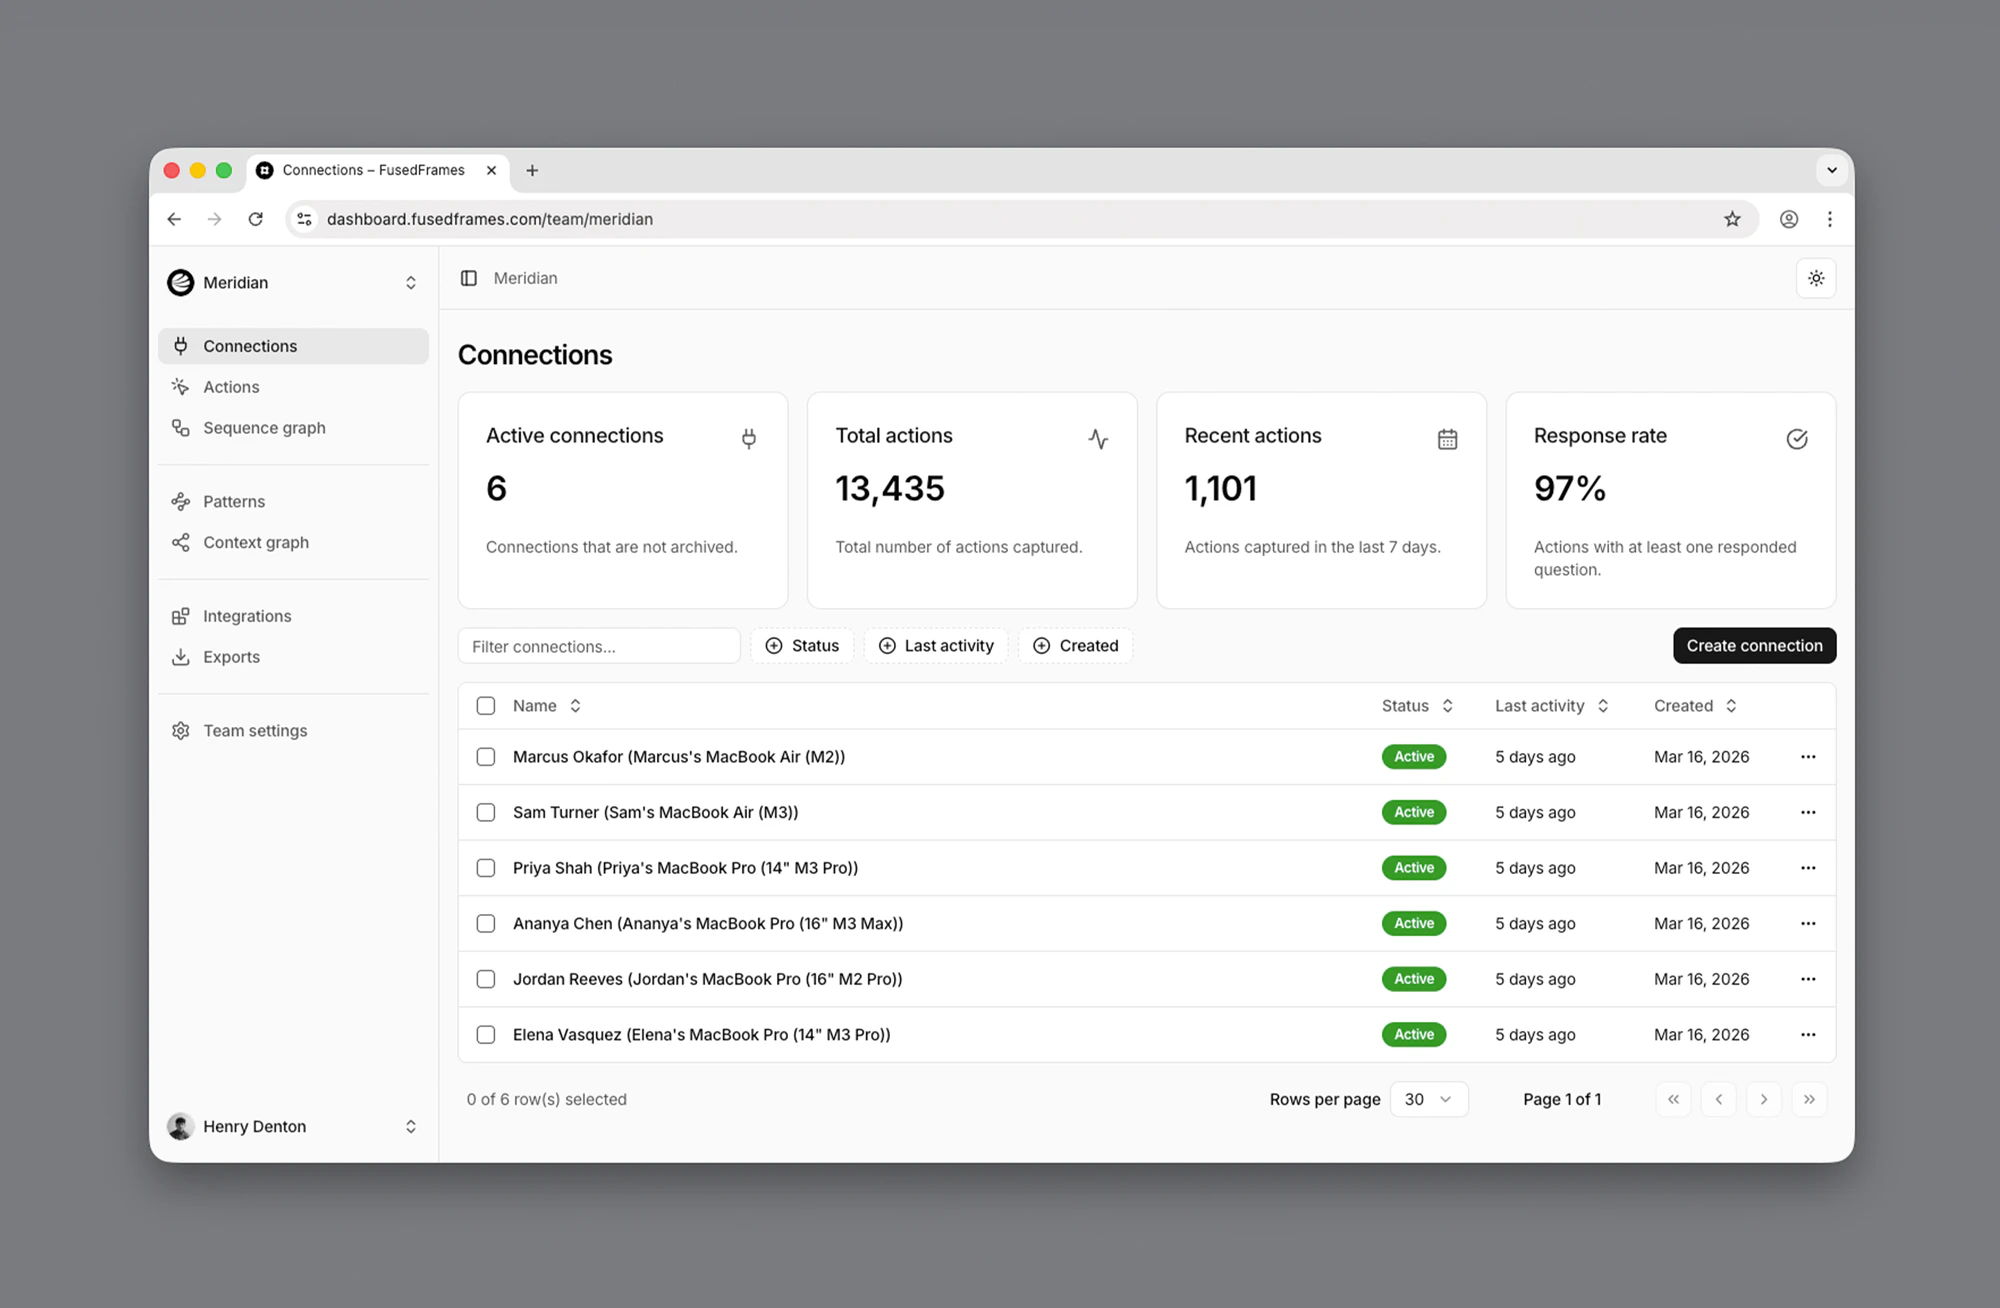2000x1308 pixels.
Task: Open the Sequence graph sidebar item
Action: click(x=264, y=428)
